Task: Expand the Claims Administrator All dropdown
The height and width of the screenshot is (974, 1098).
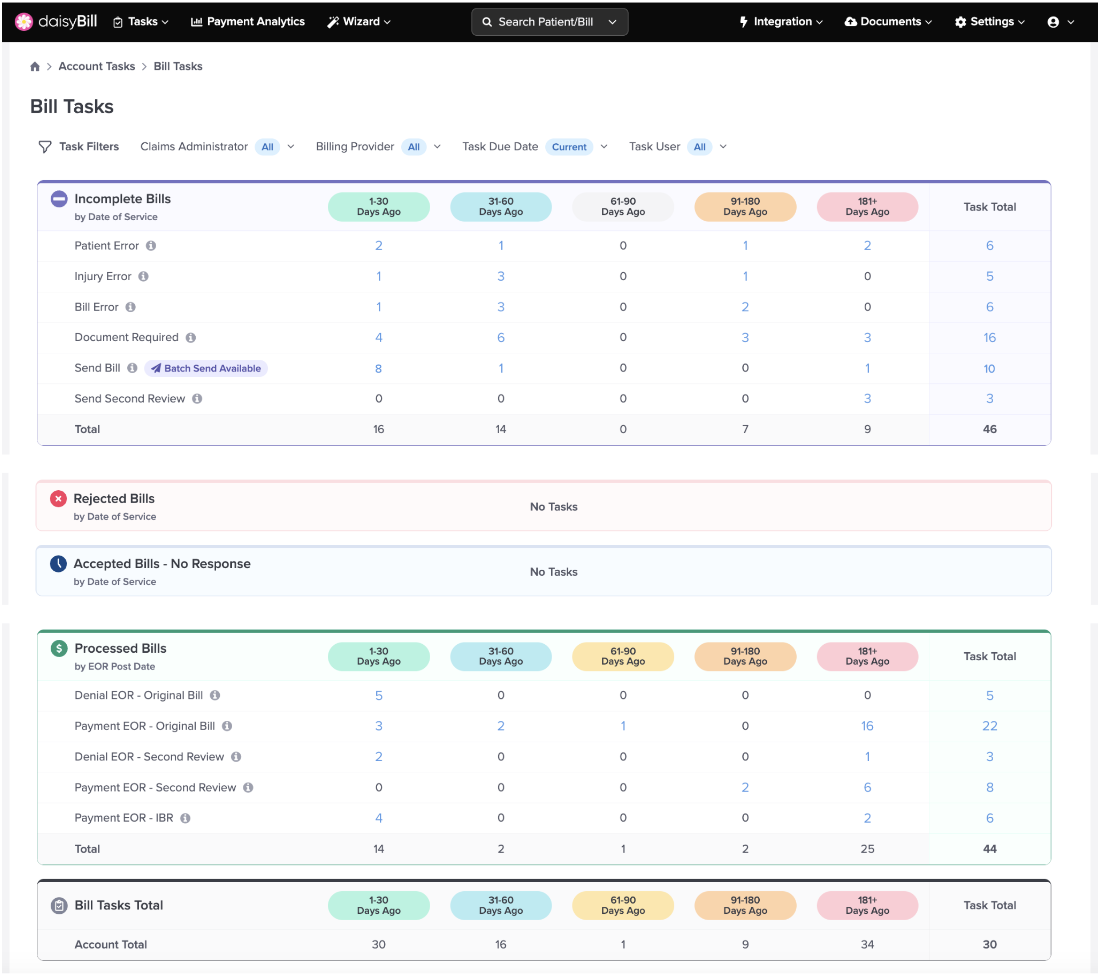Action: [x=268, y=146]
